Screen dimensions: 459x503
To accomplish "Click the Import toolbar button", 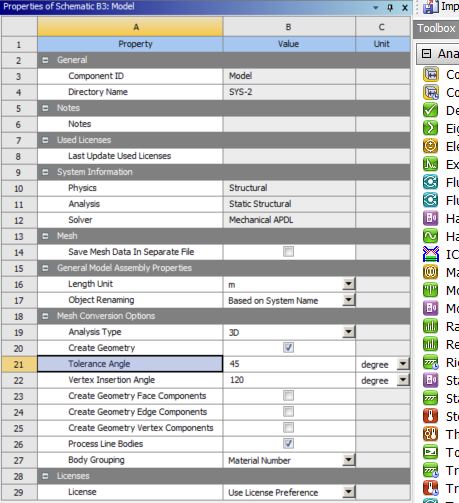I will (x=440, y=7).
